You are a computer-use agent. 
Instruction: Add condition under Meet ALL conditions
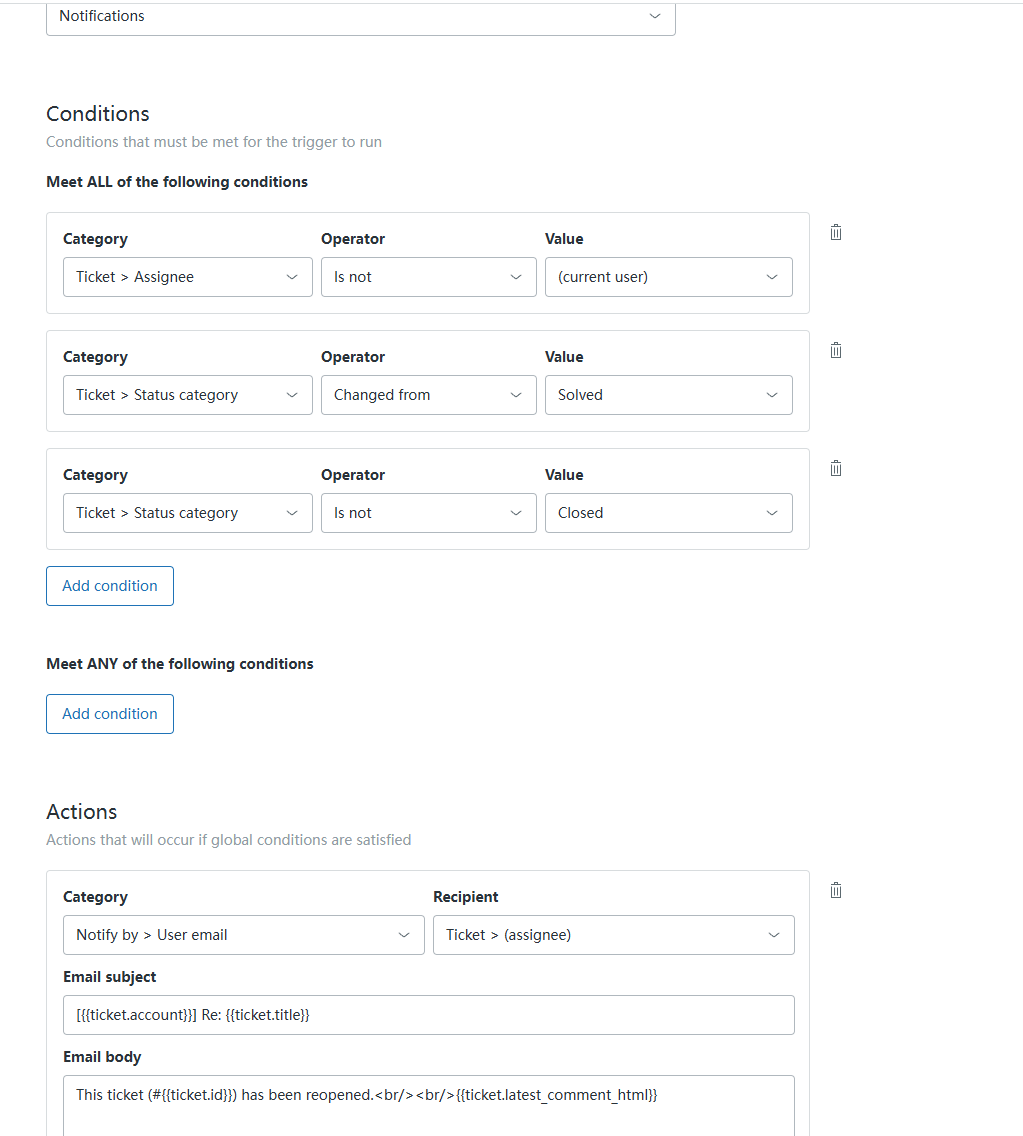[x=110, y=586]
